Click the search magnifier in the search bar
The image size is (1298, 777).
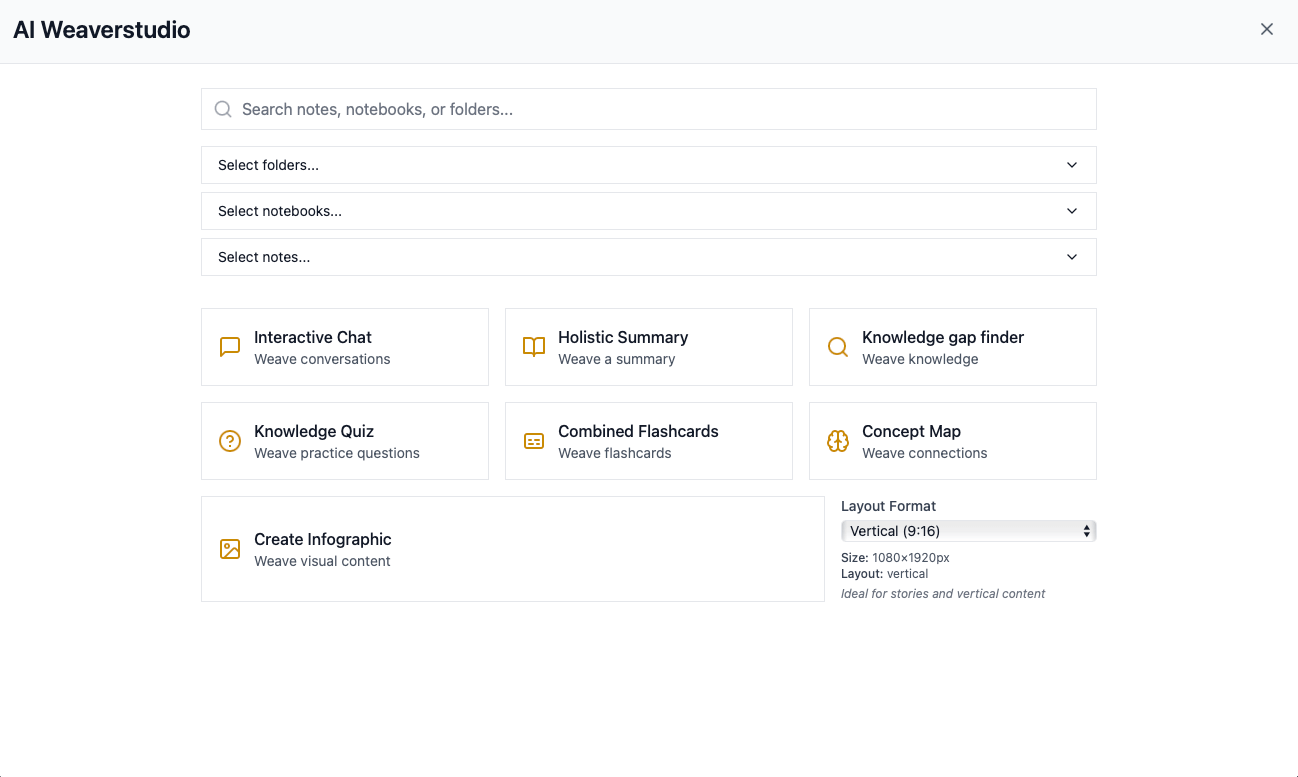click(x=222, y=108)
